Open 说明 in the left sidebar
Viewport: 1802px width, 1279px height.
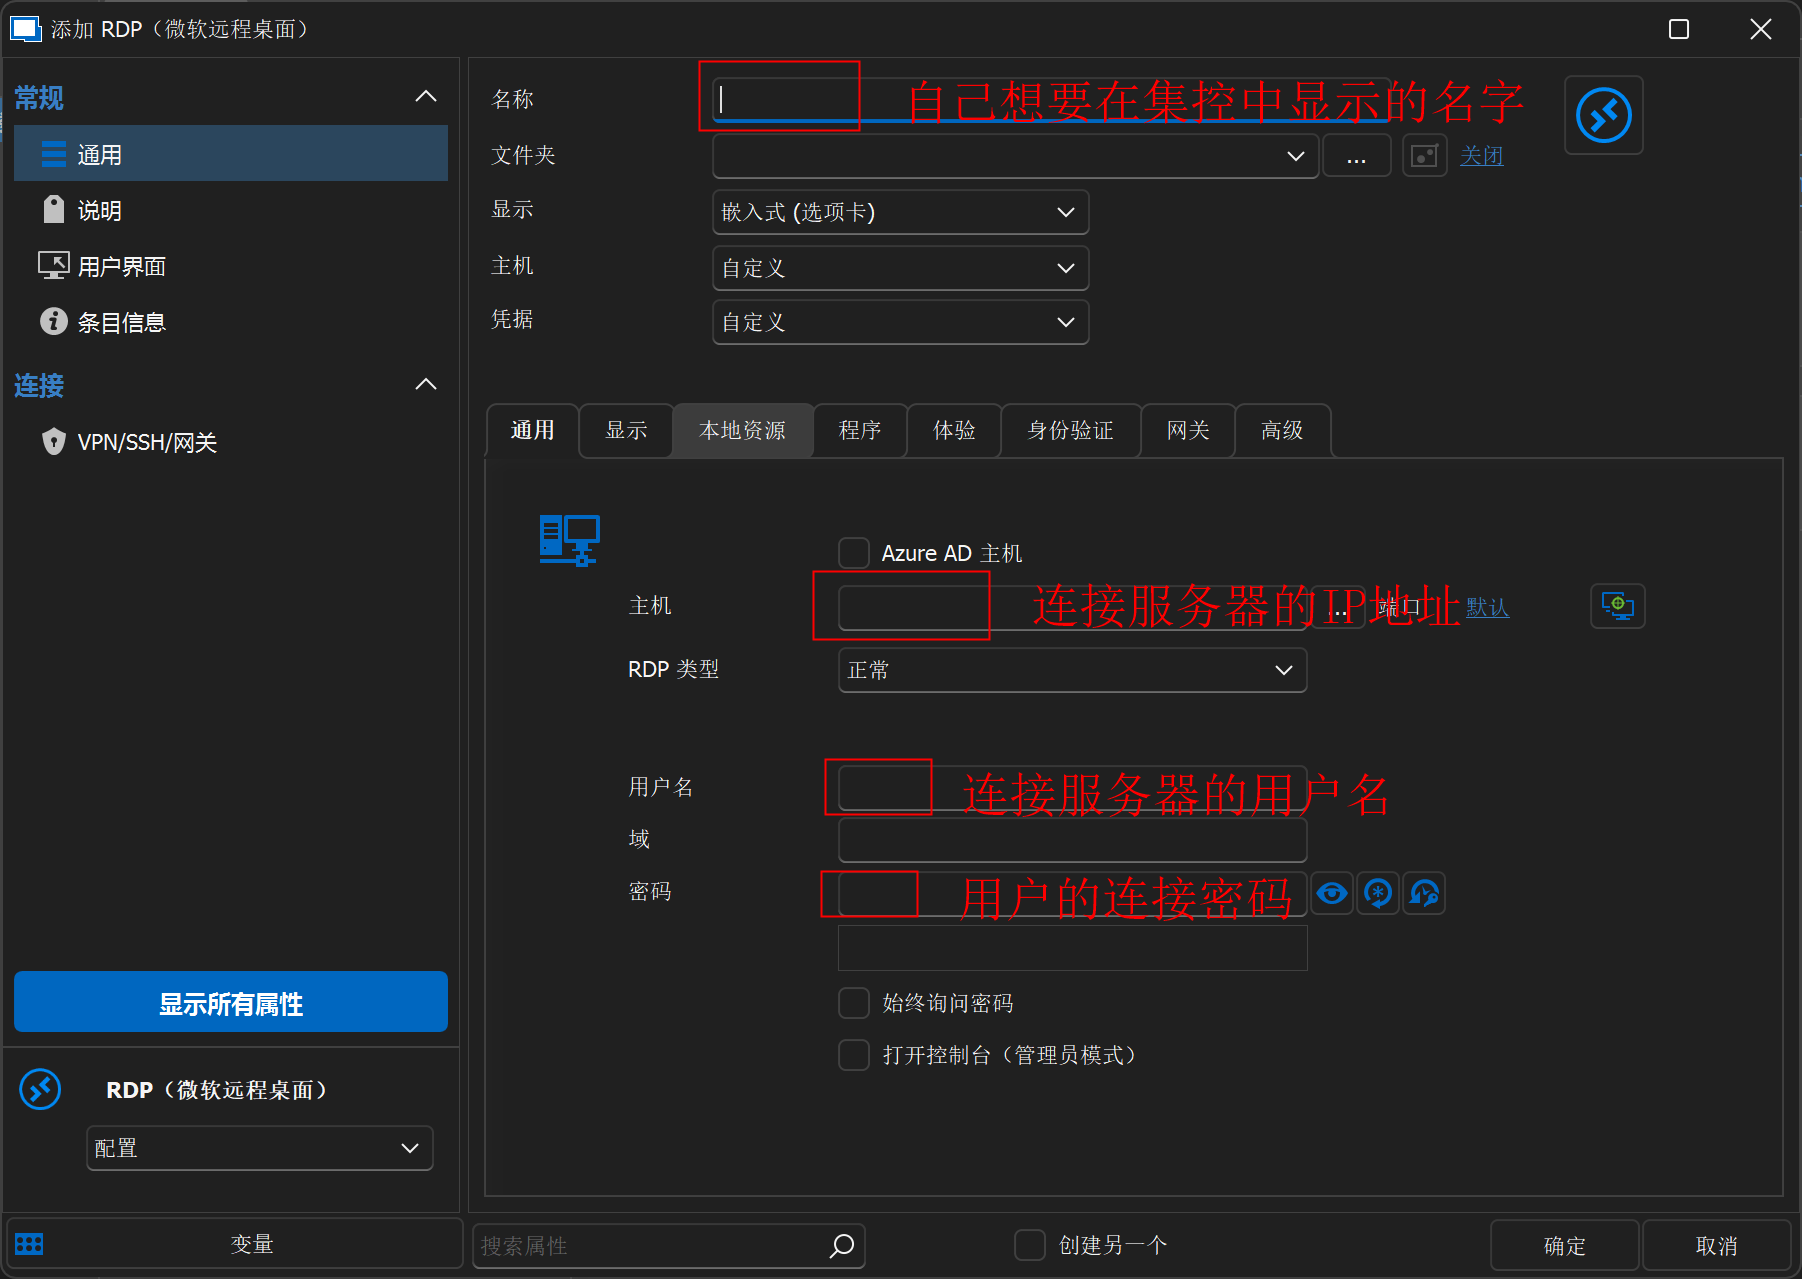coord(231,210)
